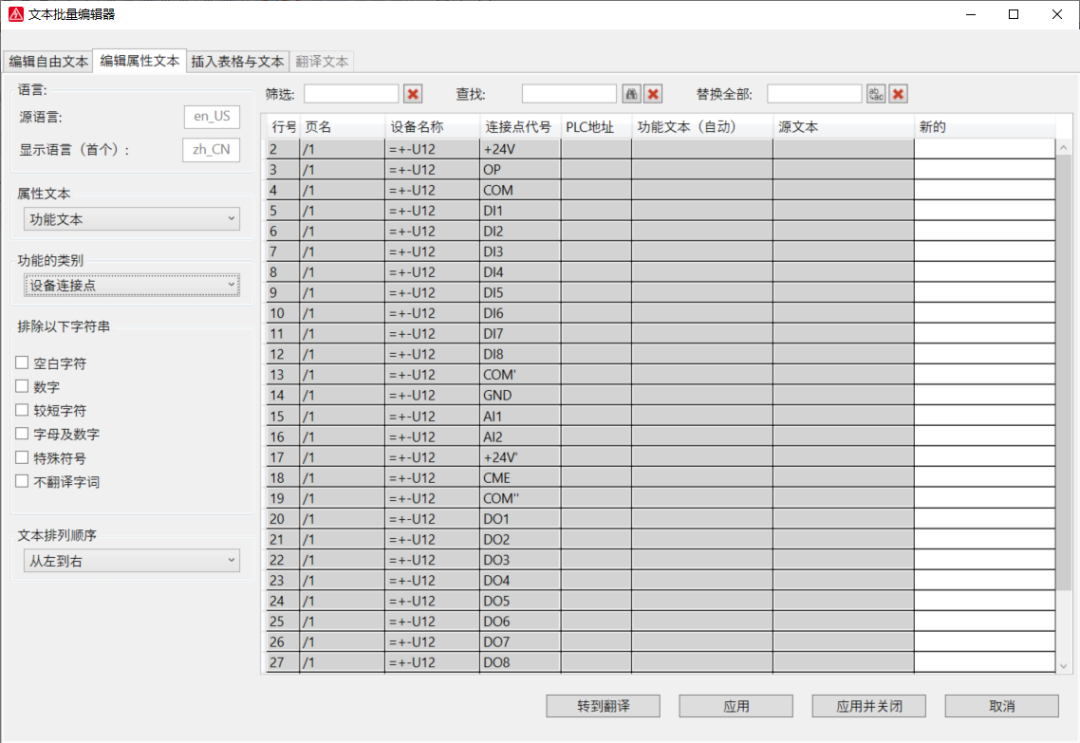
Task: Click the =+-U12 device name in row 10
Action: (432, 313)
